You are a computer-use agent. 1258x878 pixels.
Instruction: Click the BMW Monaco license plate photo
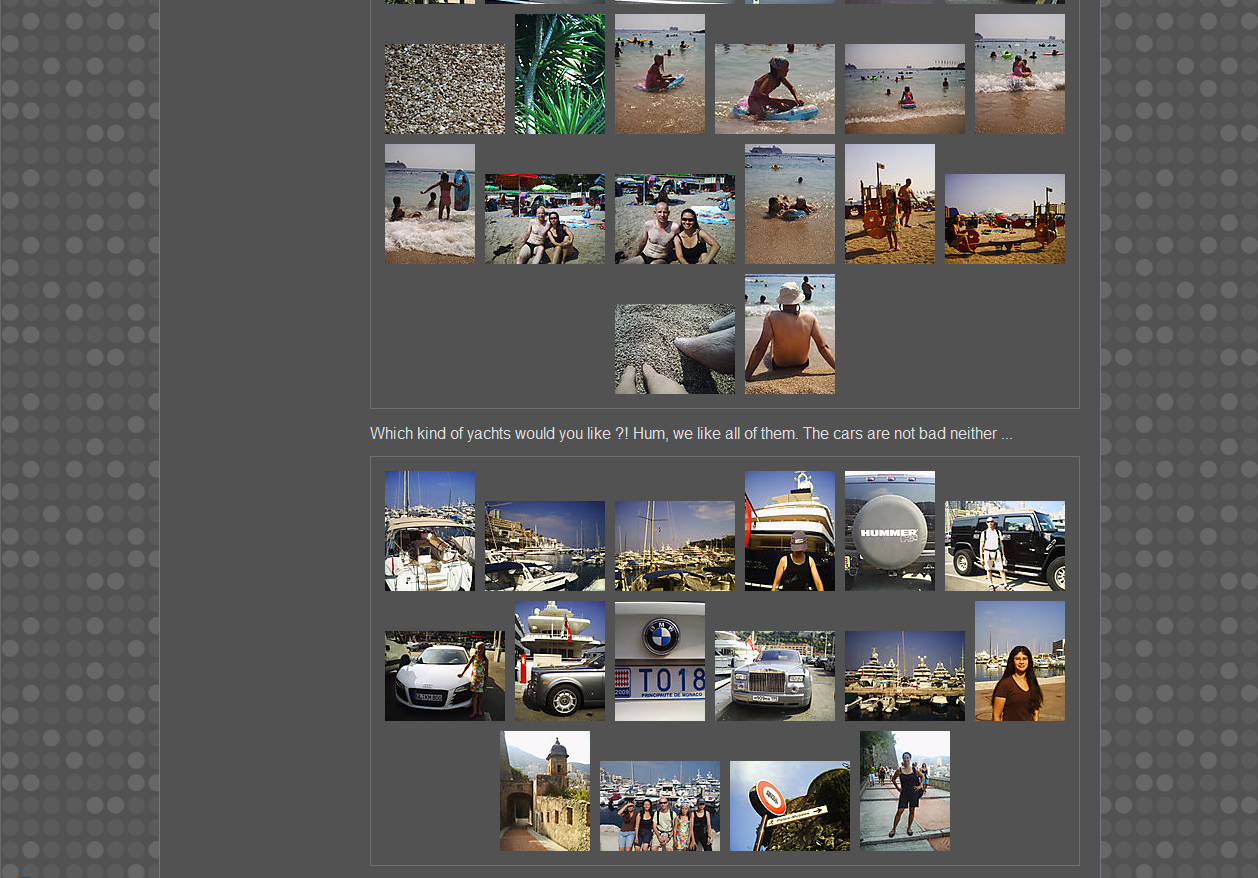point(659,661)
